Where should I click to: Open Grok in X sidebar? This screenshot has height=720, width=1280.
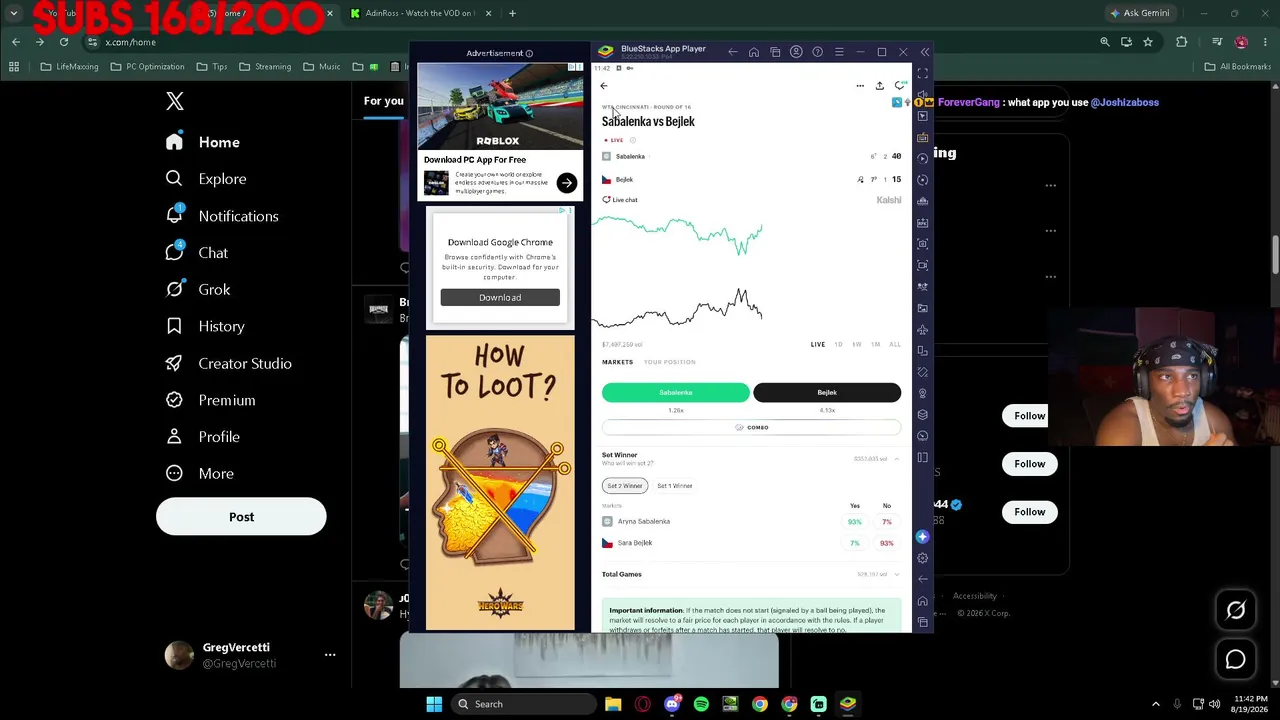point(197,290)
